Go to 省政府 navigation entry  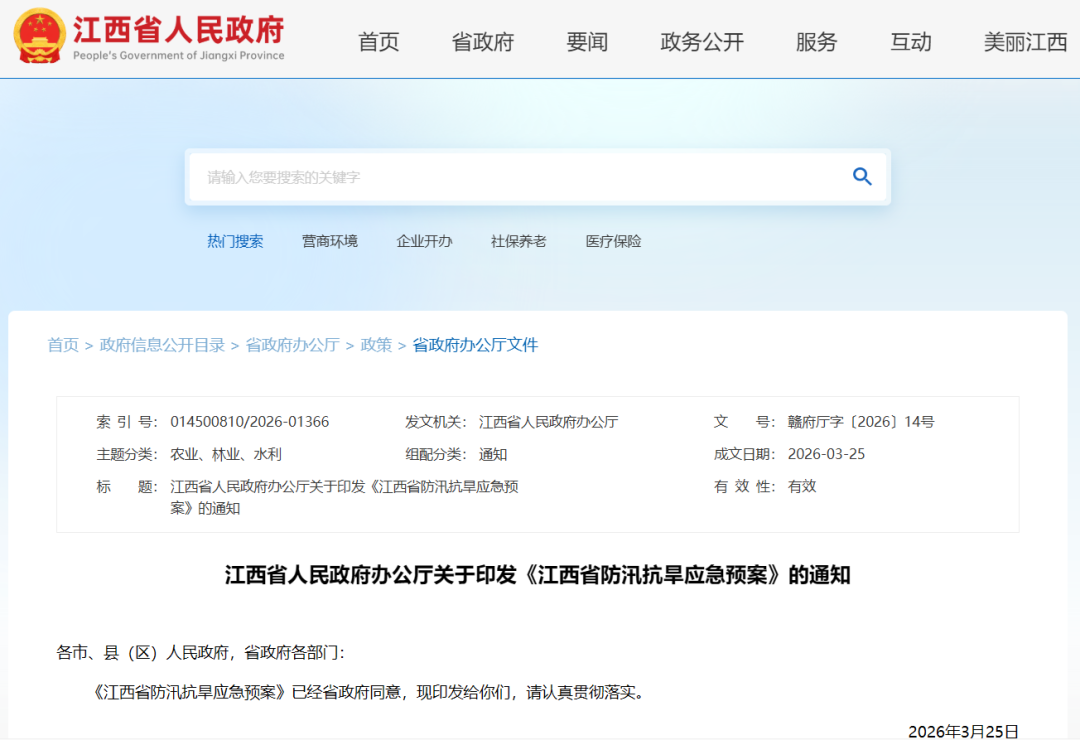click(x=482, y=42)
